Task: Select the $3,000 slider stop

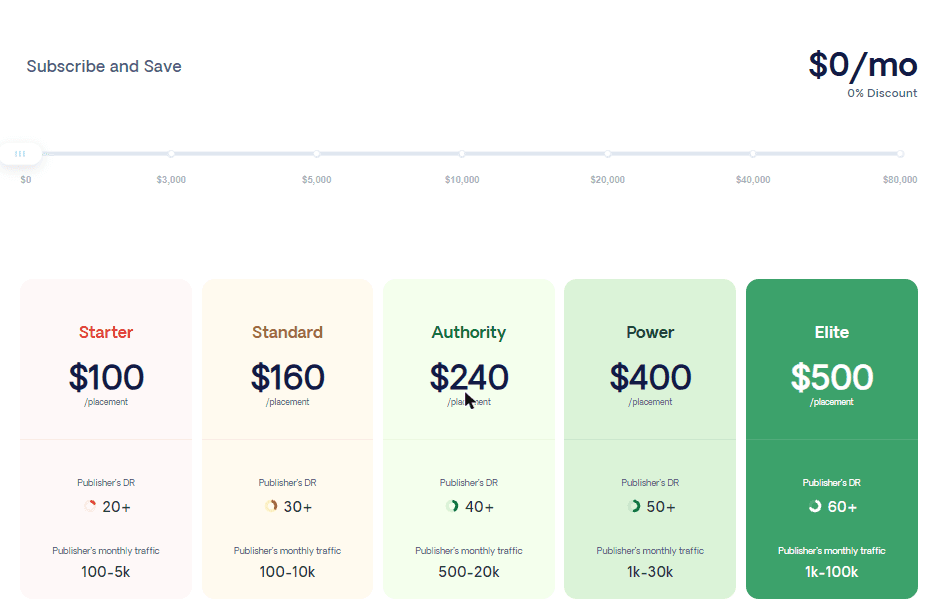Action: point(171,154)
